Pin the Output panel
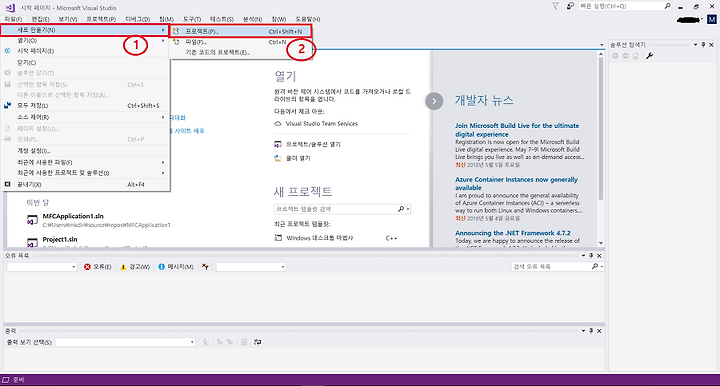 click(591, 330)
